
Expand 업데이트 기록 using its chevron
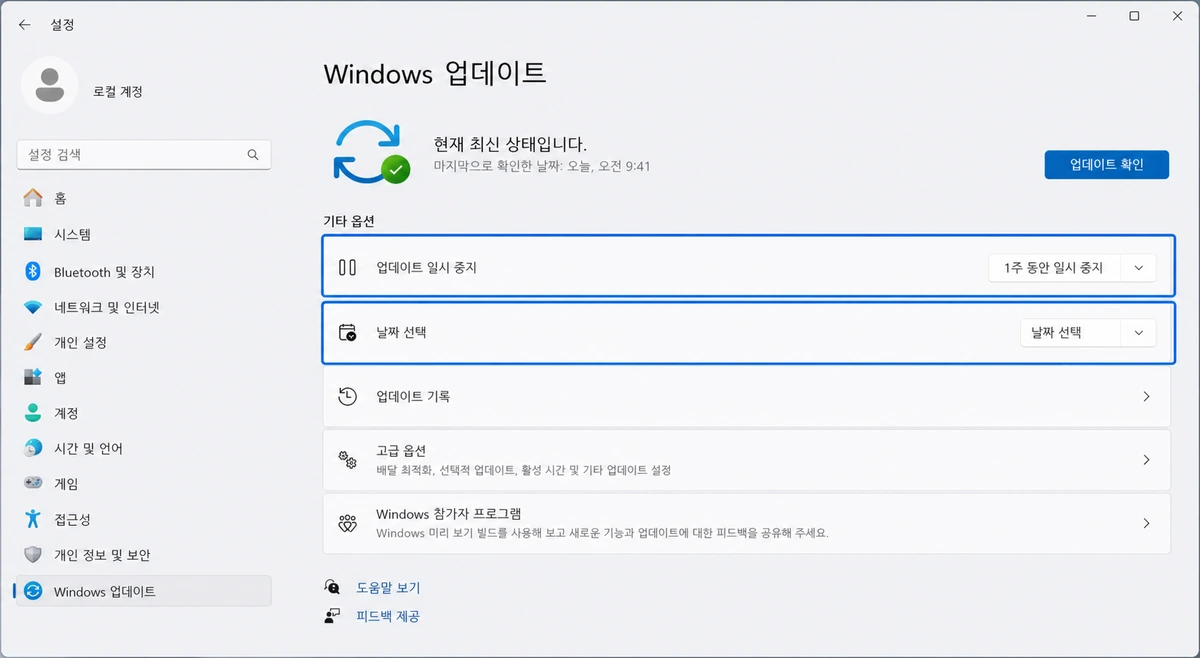(1146, 396)
